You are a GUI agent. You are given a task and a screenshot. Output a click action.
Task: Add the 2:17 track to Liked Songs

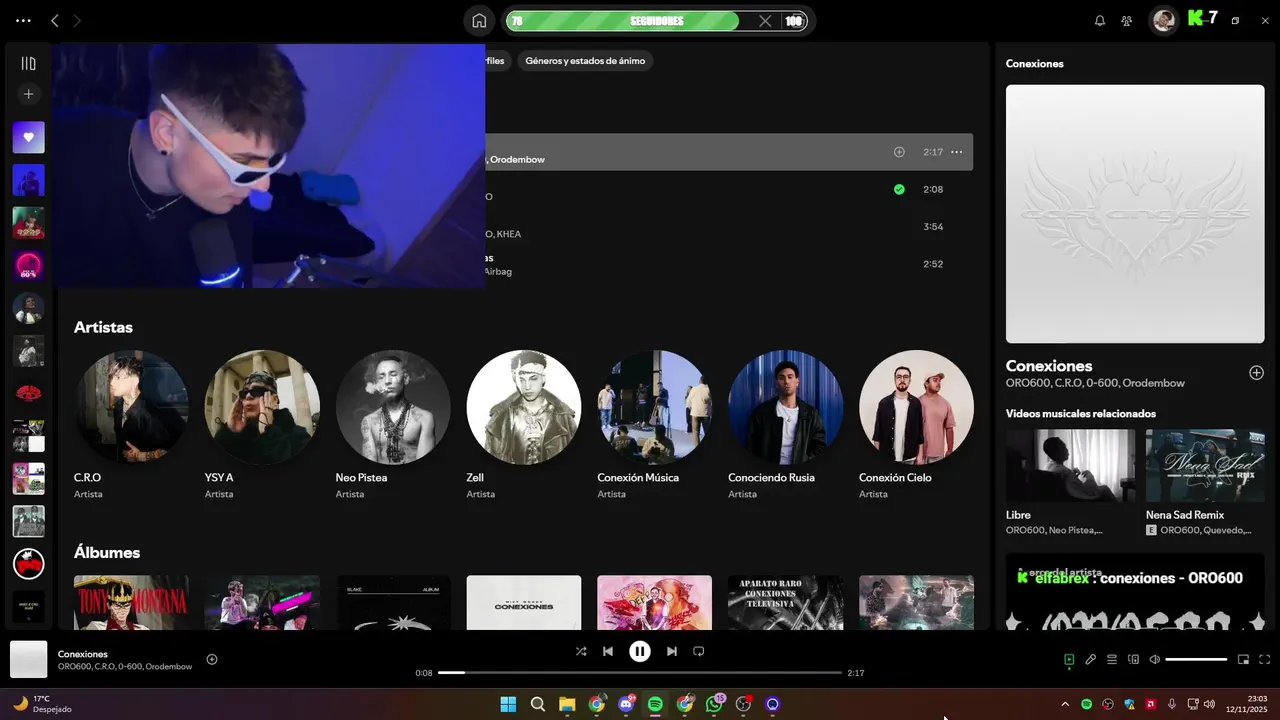899,152
